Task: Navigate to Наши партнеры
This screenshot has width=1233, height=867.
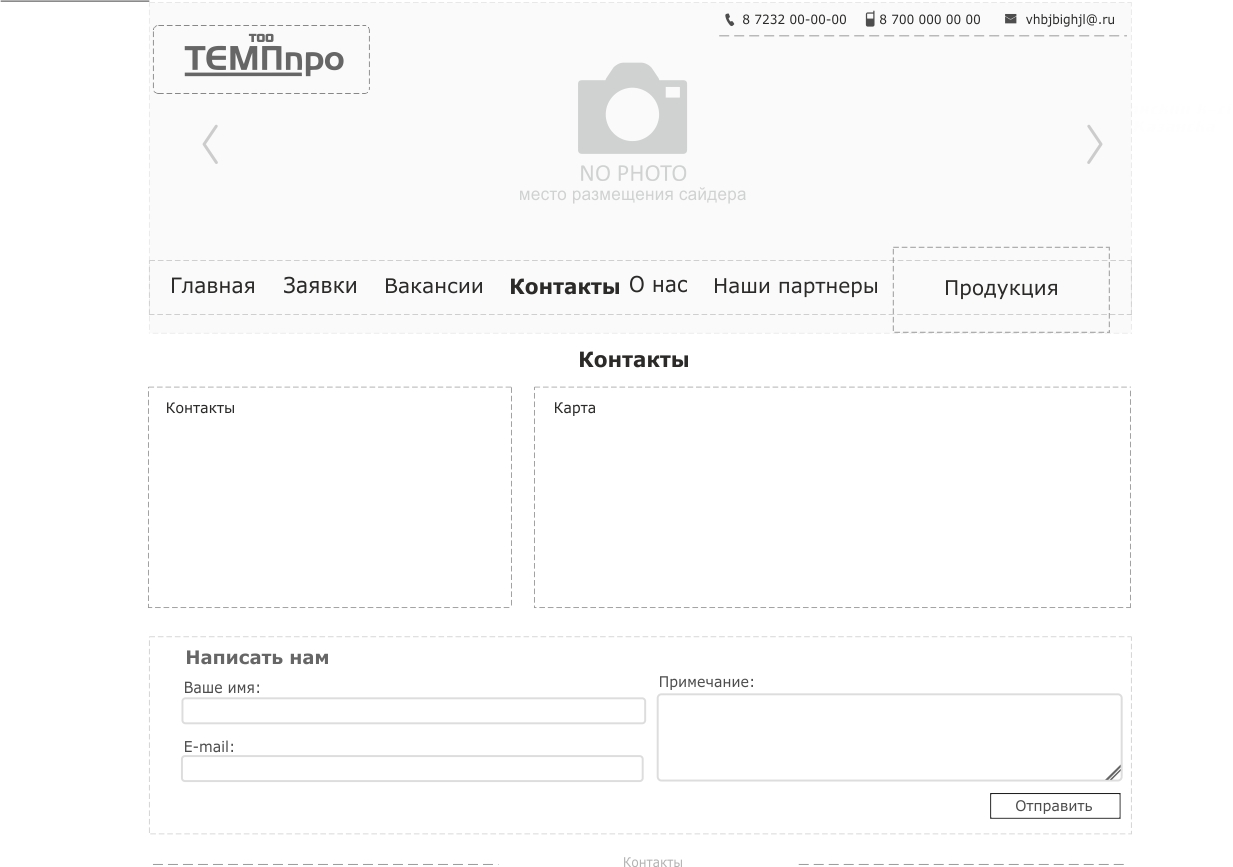Action: click(795, 286)
